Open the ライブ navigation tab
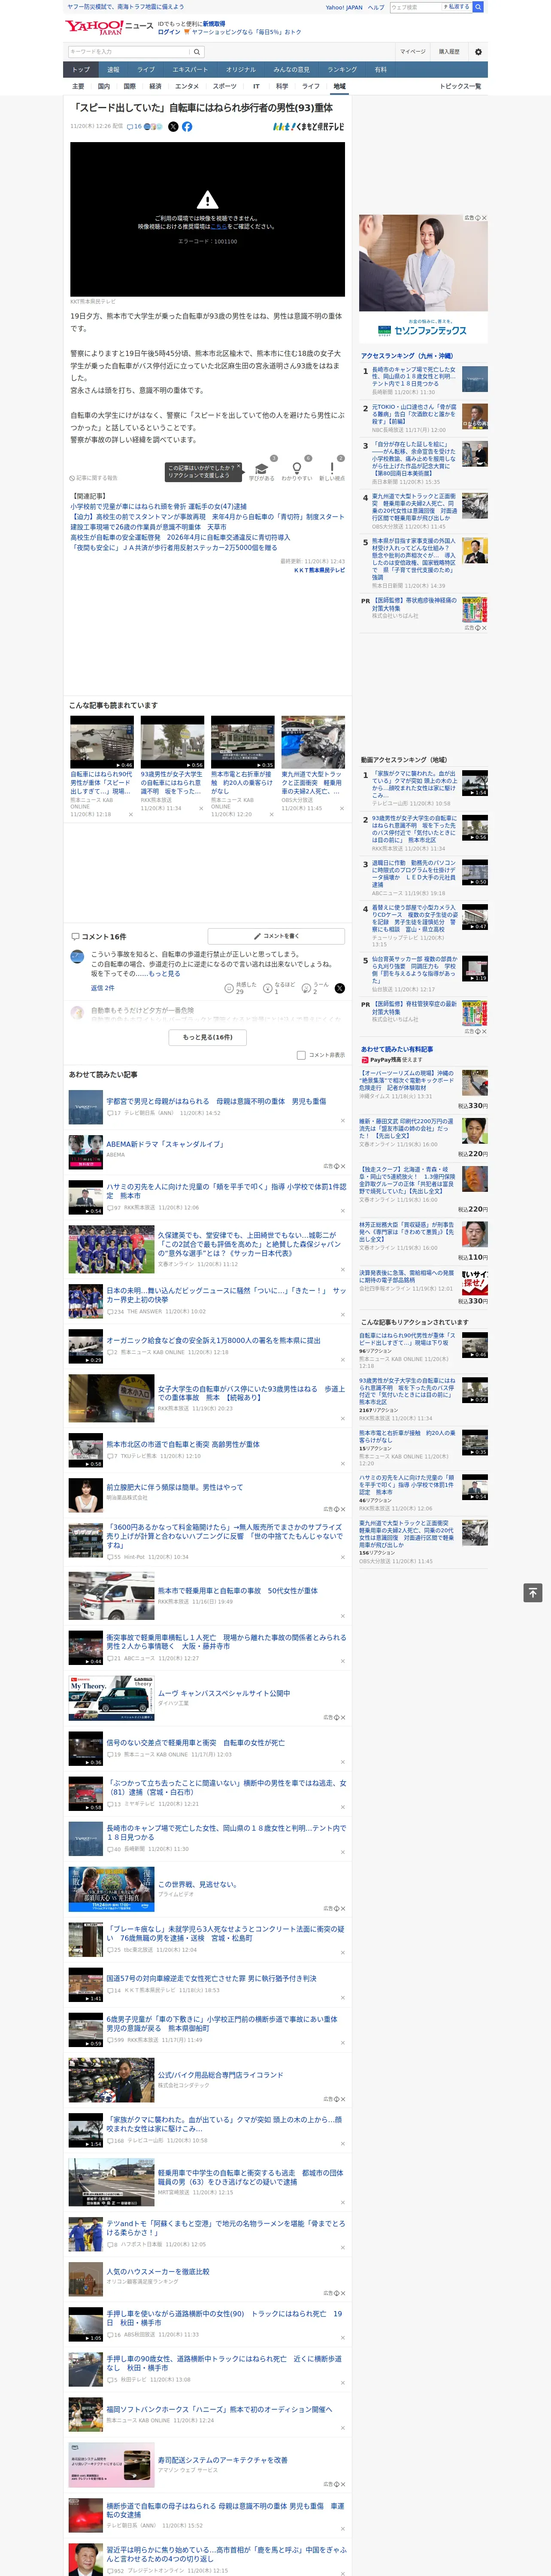 point(146,70)
